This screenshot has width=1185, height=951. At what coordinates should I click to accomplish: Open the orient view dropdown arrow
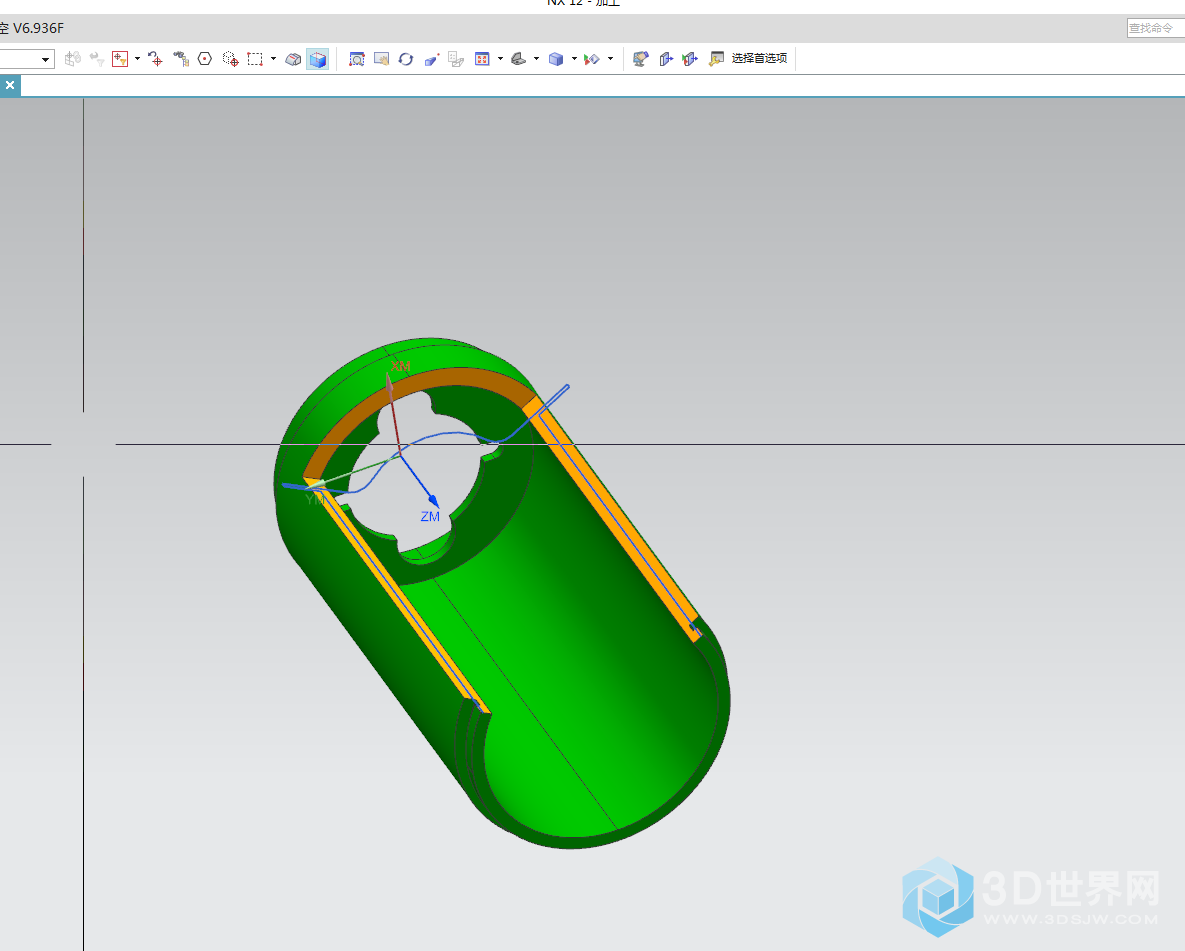(x=500, y=59)
